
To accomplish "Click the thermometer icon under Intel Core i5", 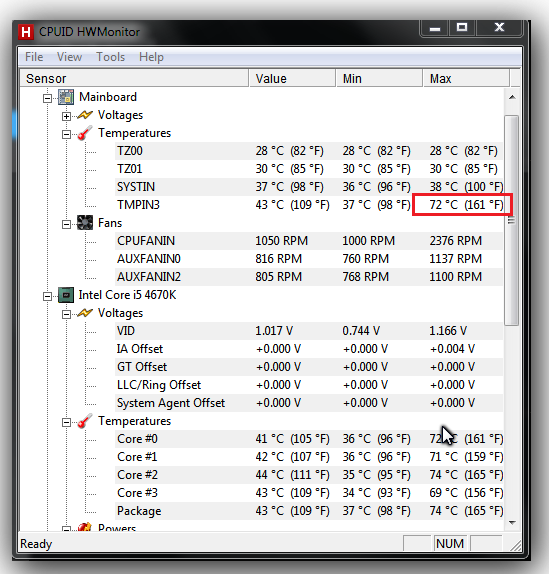I will (x=85, y=421).
